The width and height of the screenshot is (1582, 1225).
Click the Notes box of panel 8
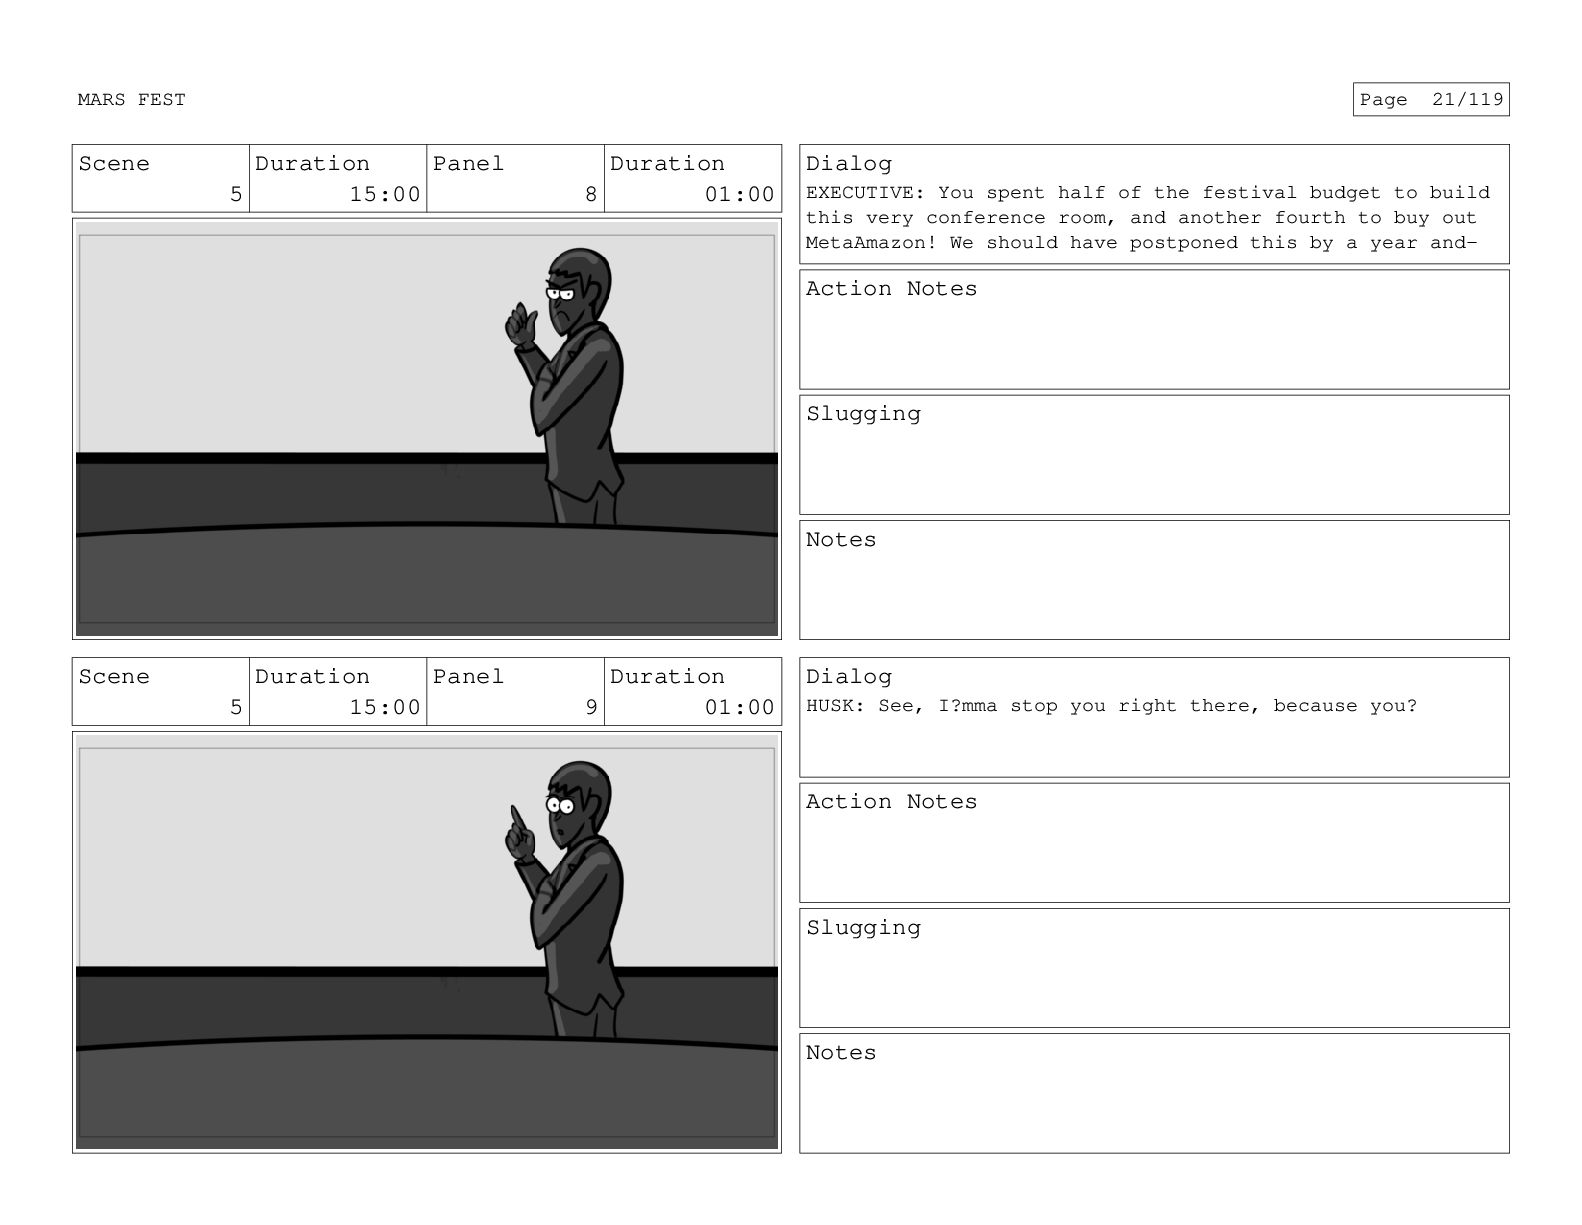pyautogui.click(x=1154, y=580)
